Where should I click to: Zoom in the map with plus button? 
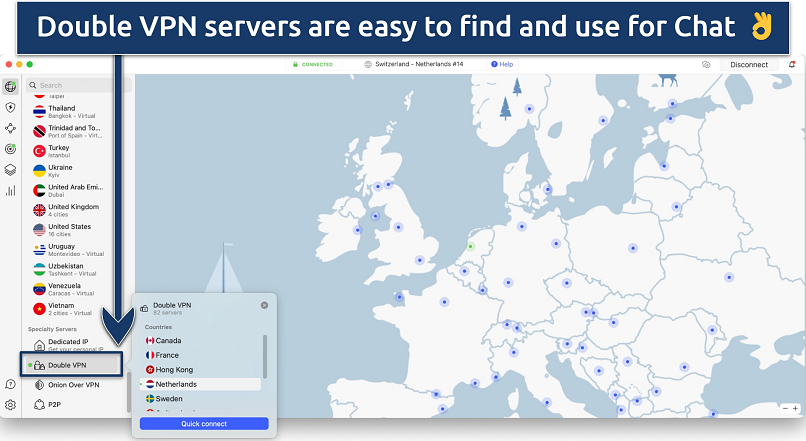click(796, 409)
